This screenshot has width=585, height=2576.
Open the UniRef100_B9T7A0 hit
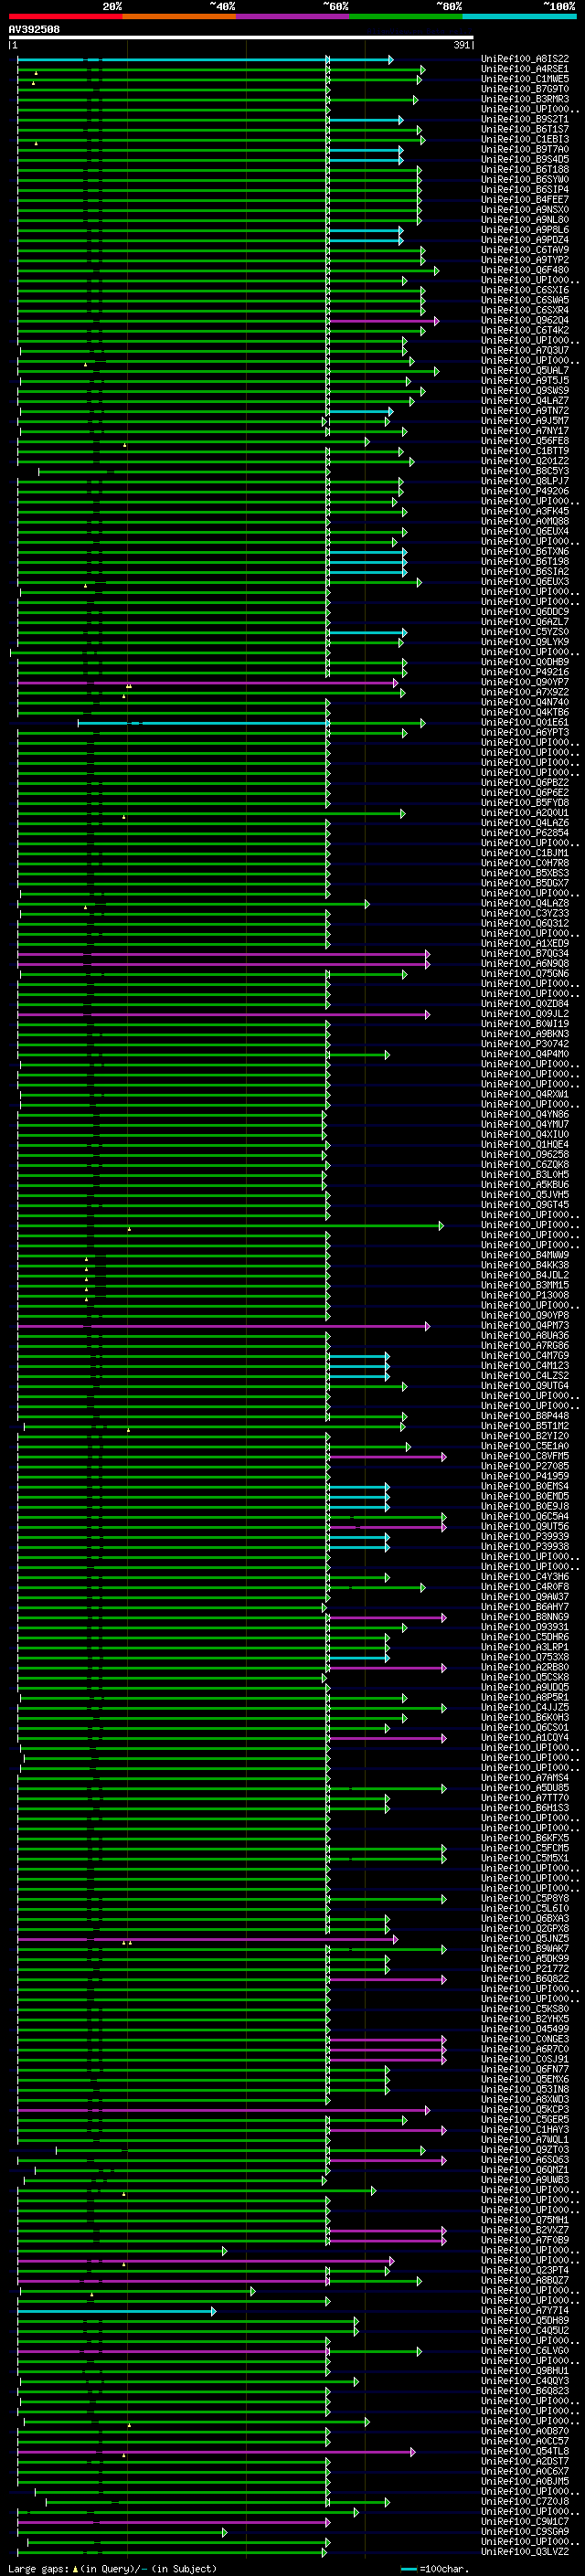[524, 149]
